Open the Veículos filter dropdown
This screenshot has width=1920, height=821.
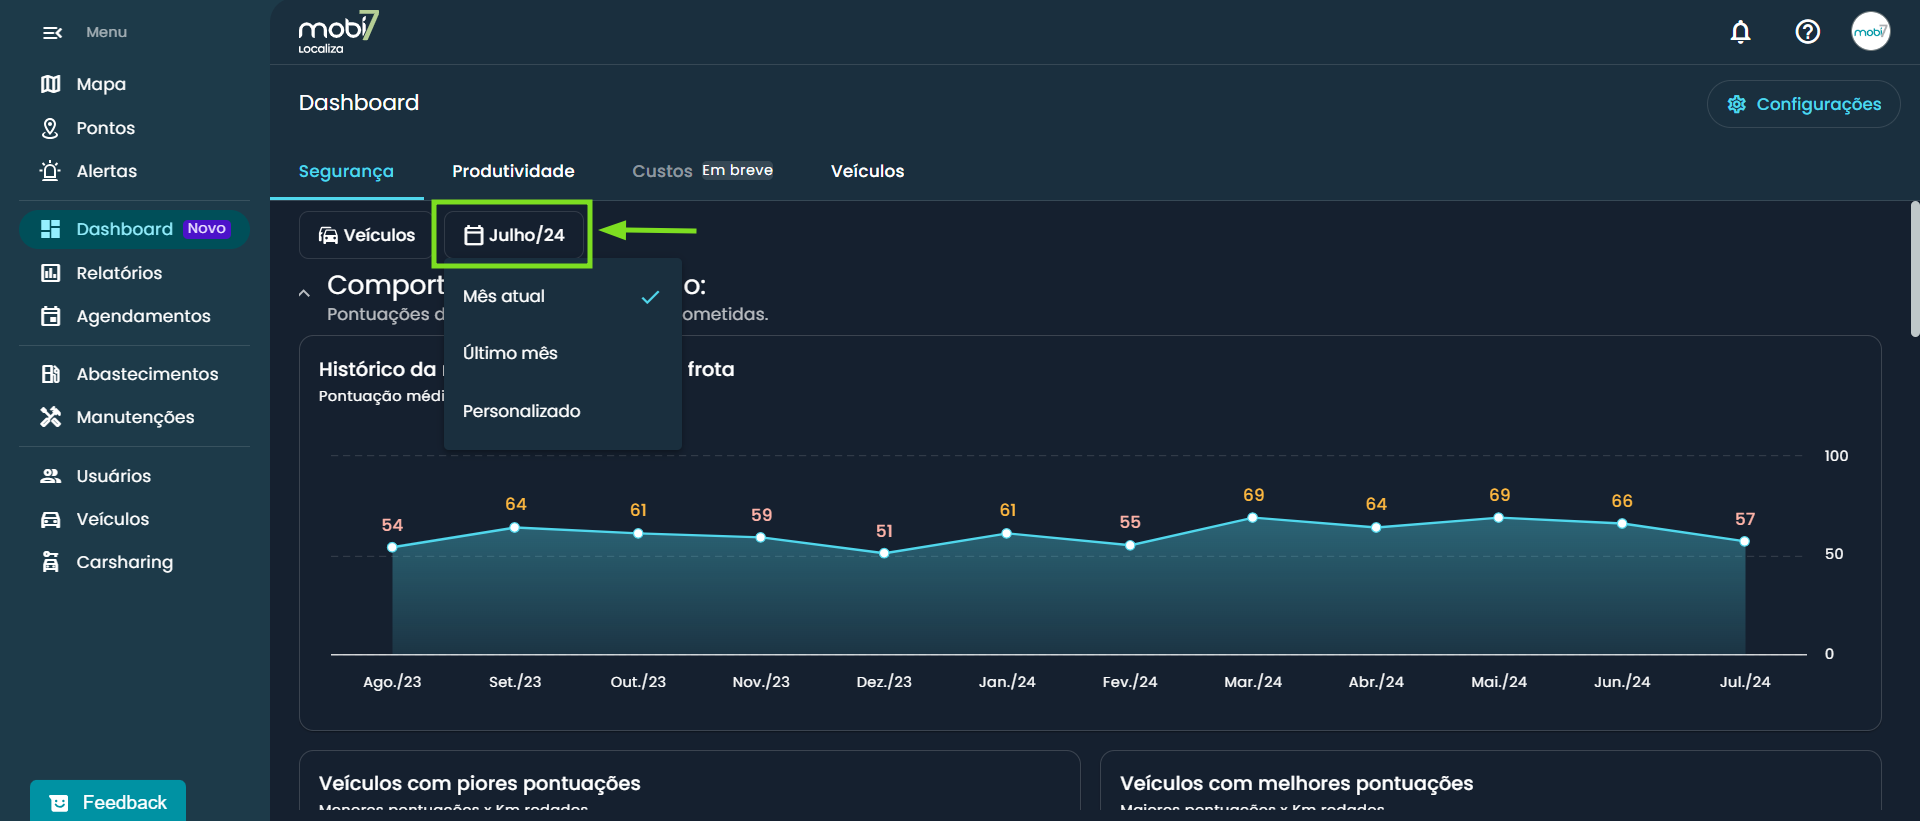pos(366,235)
